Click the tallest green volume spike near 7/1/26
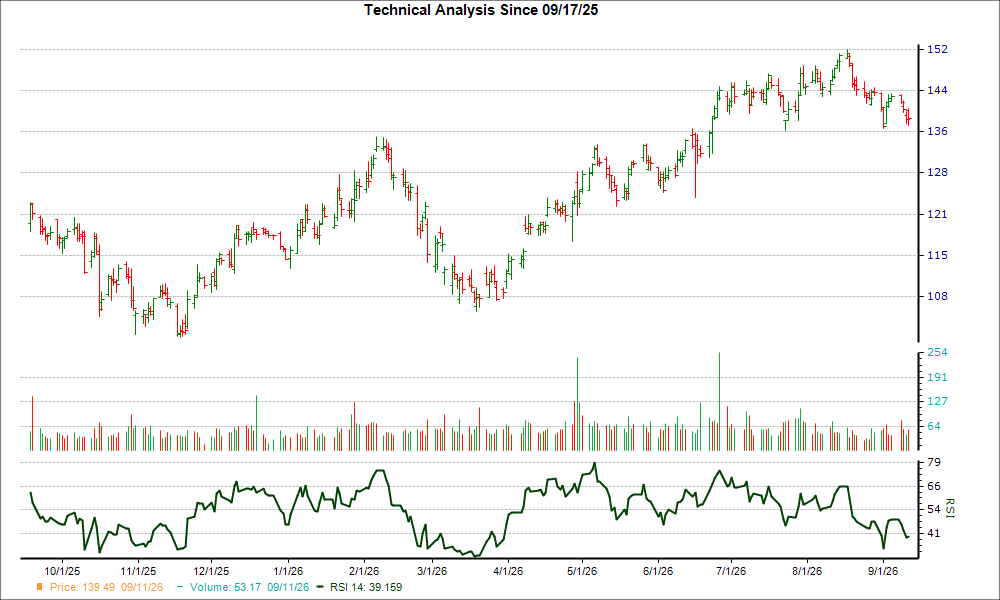This screenshot has width=1000, height=600. [719, 402]
